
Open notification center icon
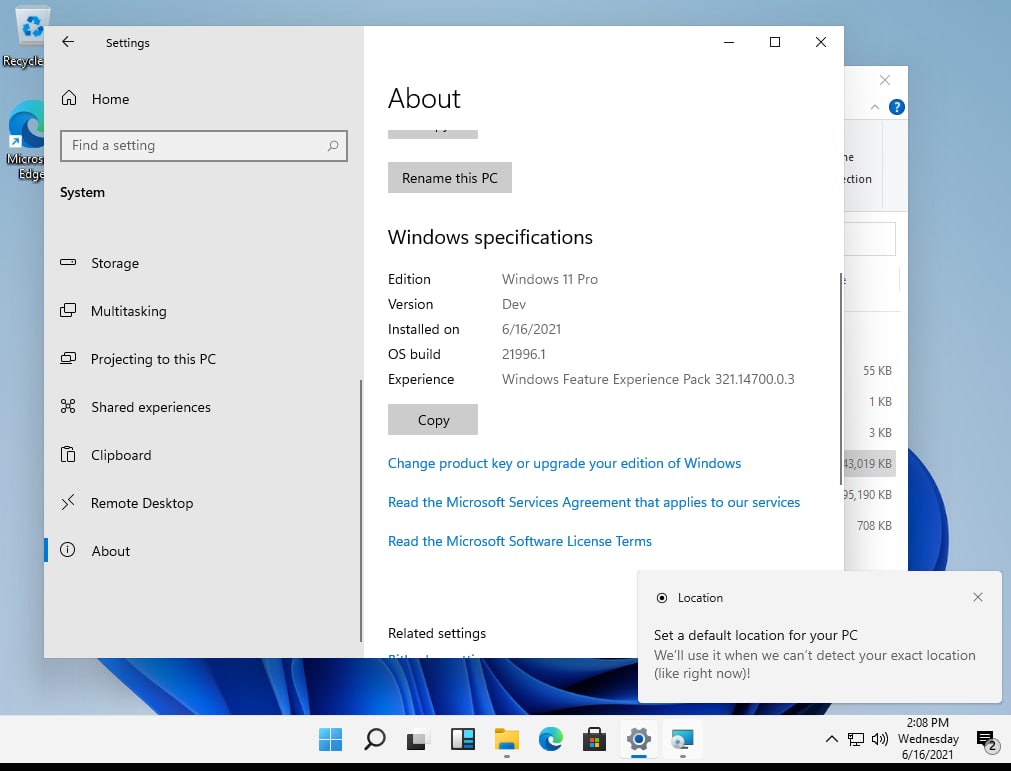[x=986, y=741]
